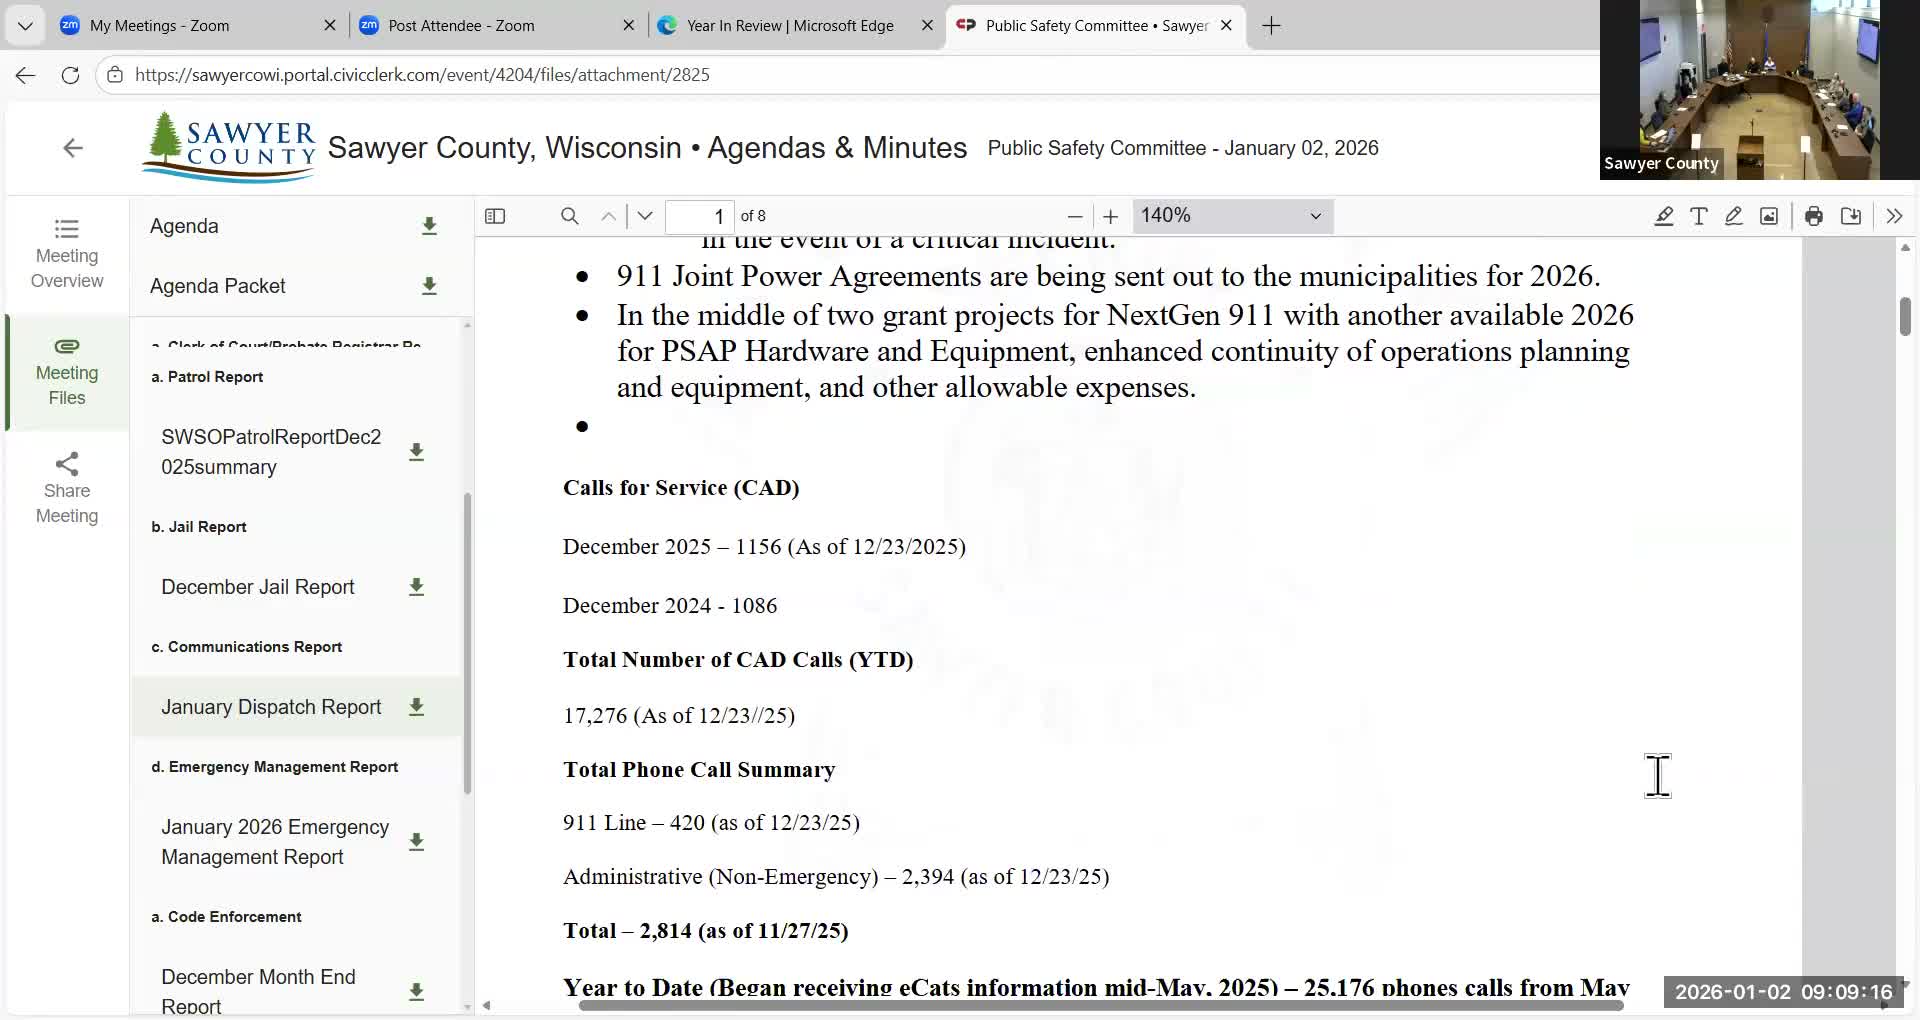Viewport: 1920px width, 1020px height.
Task: Close the Public Safety Committee tab
Action: point(1226,26)
